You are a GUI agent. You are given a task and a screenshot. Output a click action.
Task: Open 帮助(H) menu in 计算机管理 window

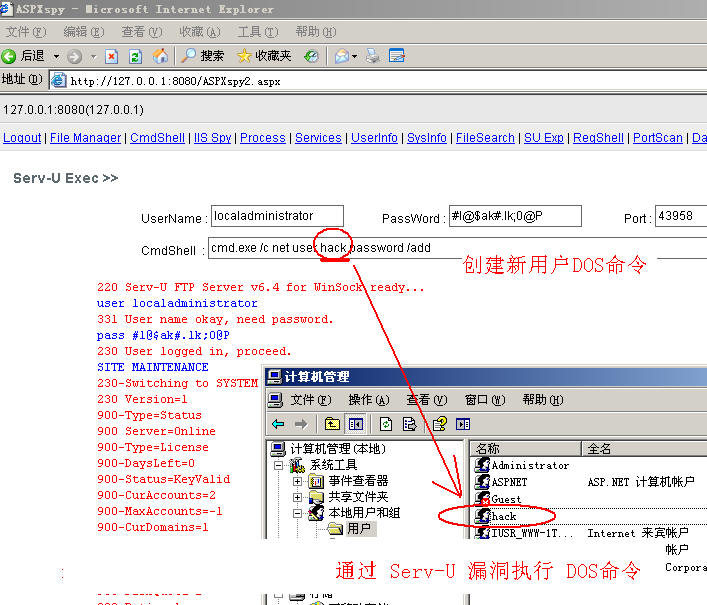coord(543,400)
